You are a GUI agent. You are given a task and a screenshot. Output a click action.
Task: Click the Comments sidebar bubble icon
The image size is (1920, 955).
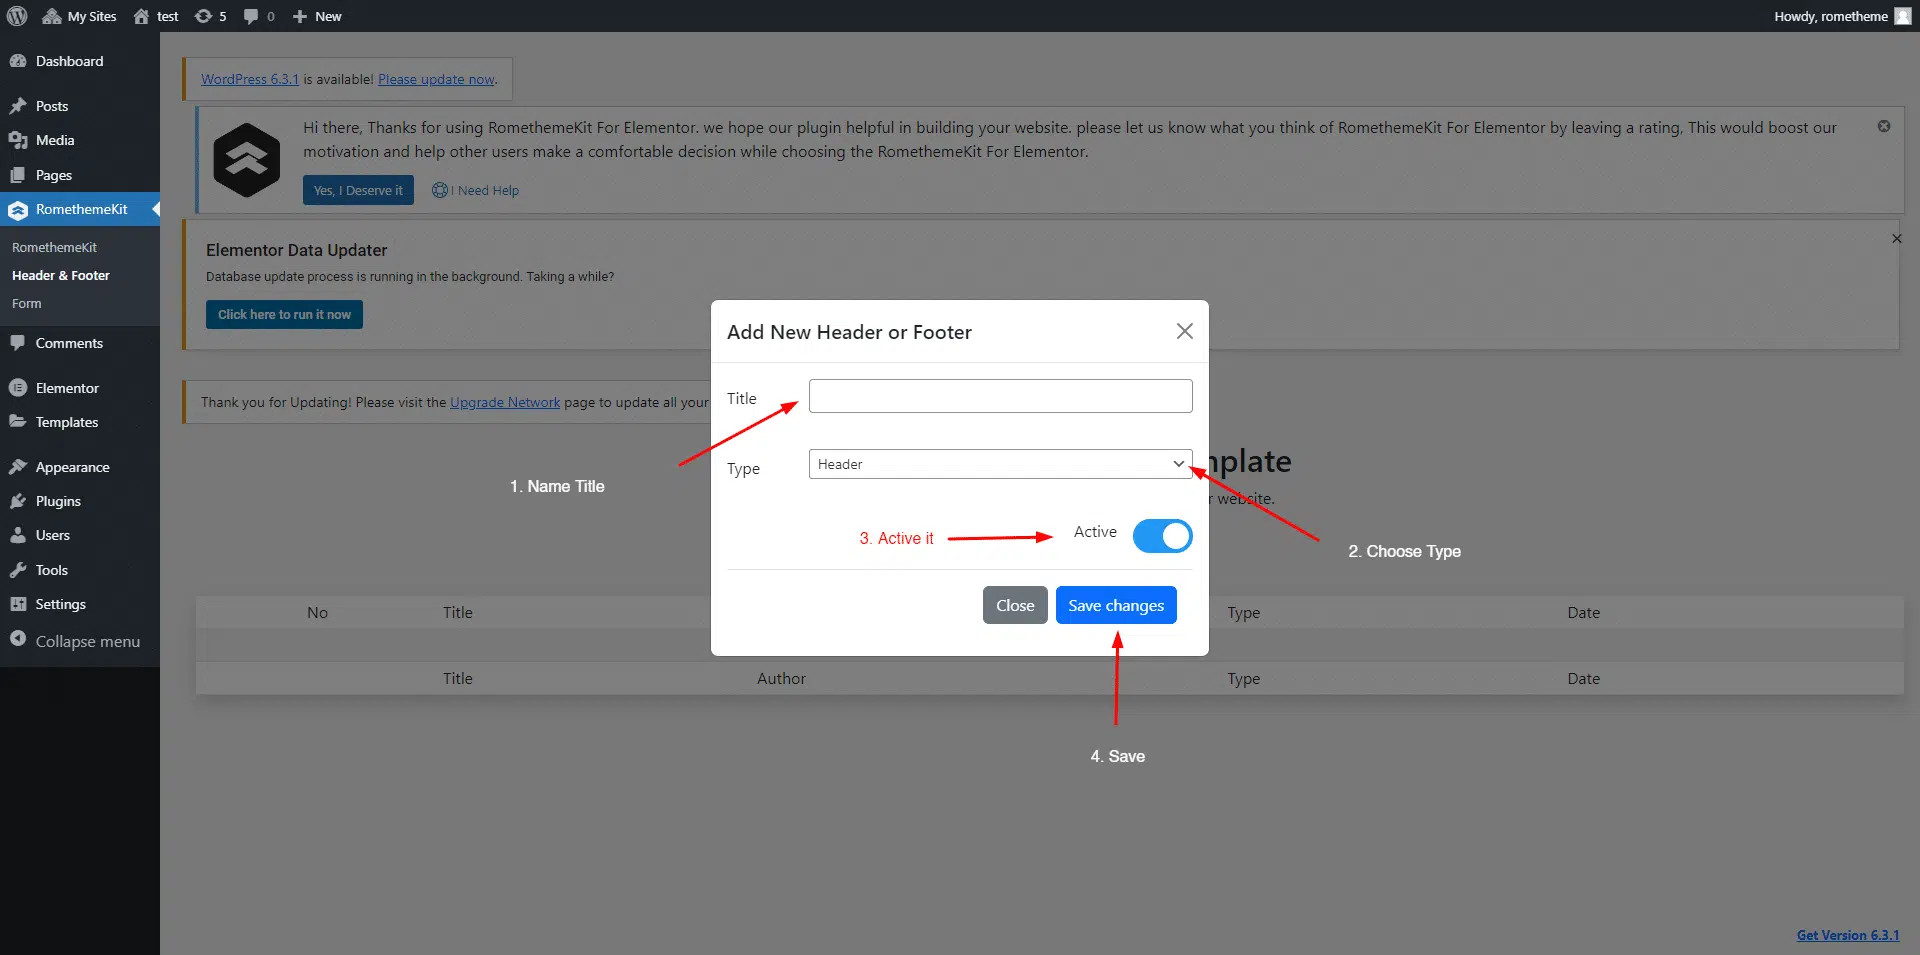point(18,343)
